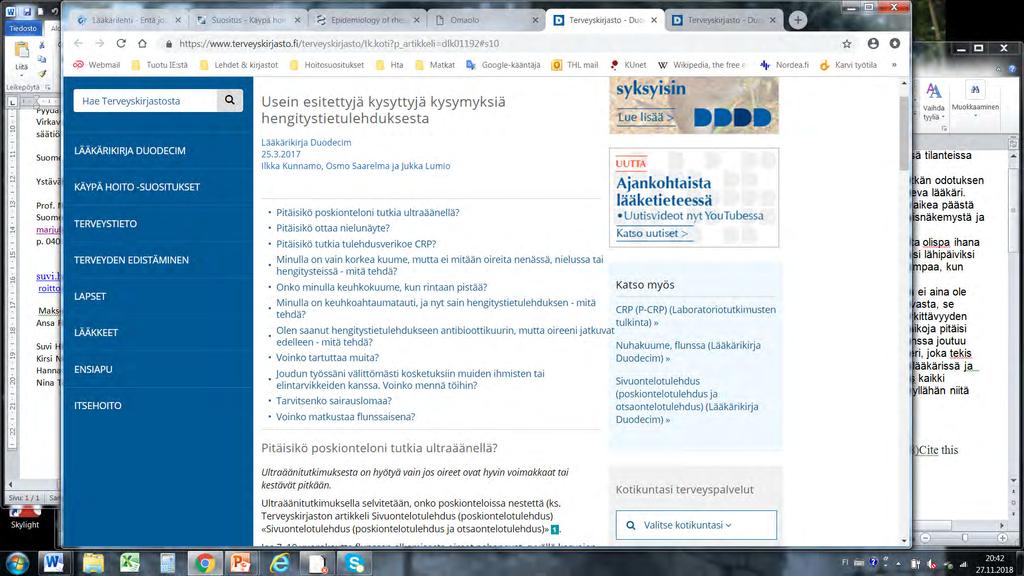Viewport: 1024px width, 576px height.
Task: Open CRP (P-CRP) related article link
Action: click(696, 316)
